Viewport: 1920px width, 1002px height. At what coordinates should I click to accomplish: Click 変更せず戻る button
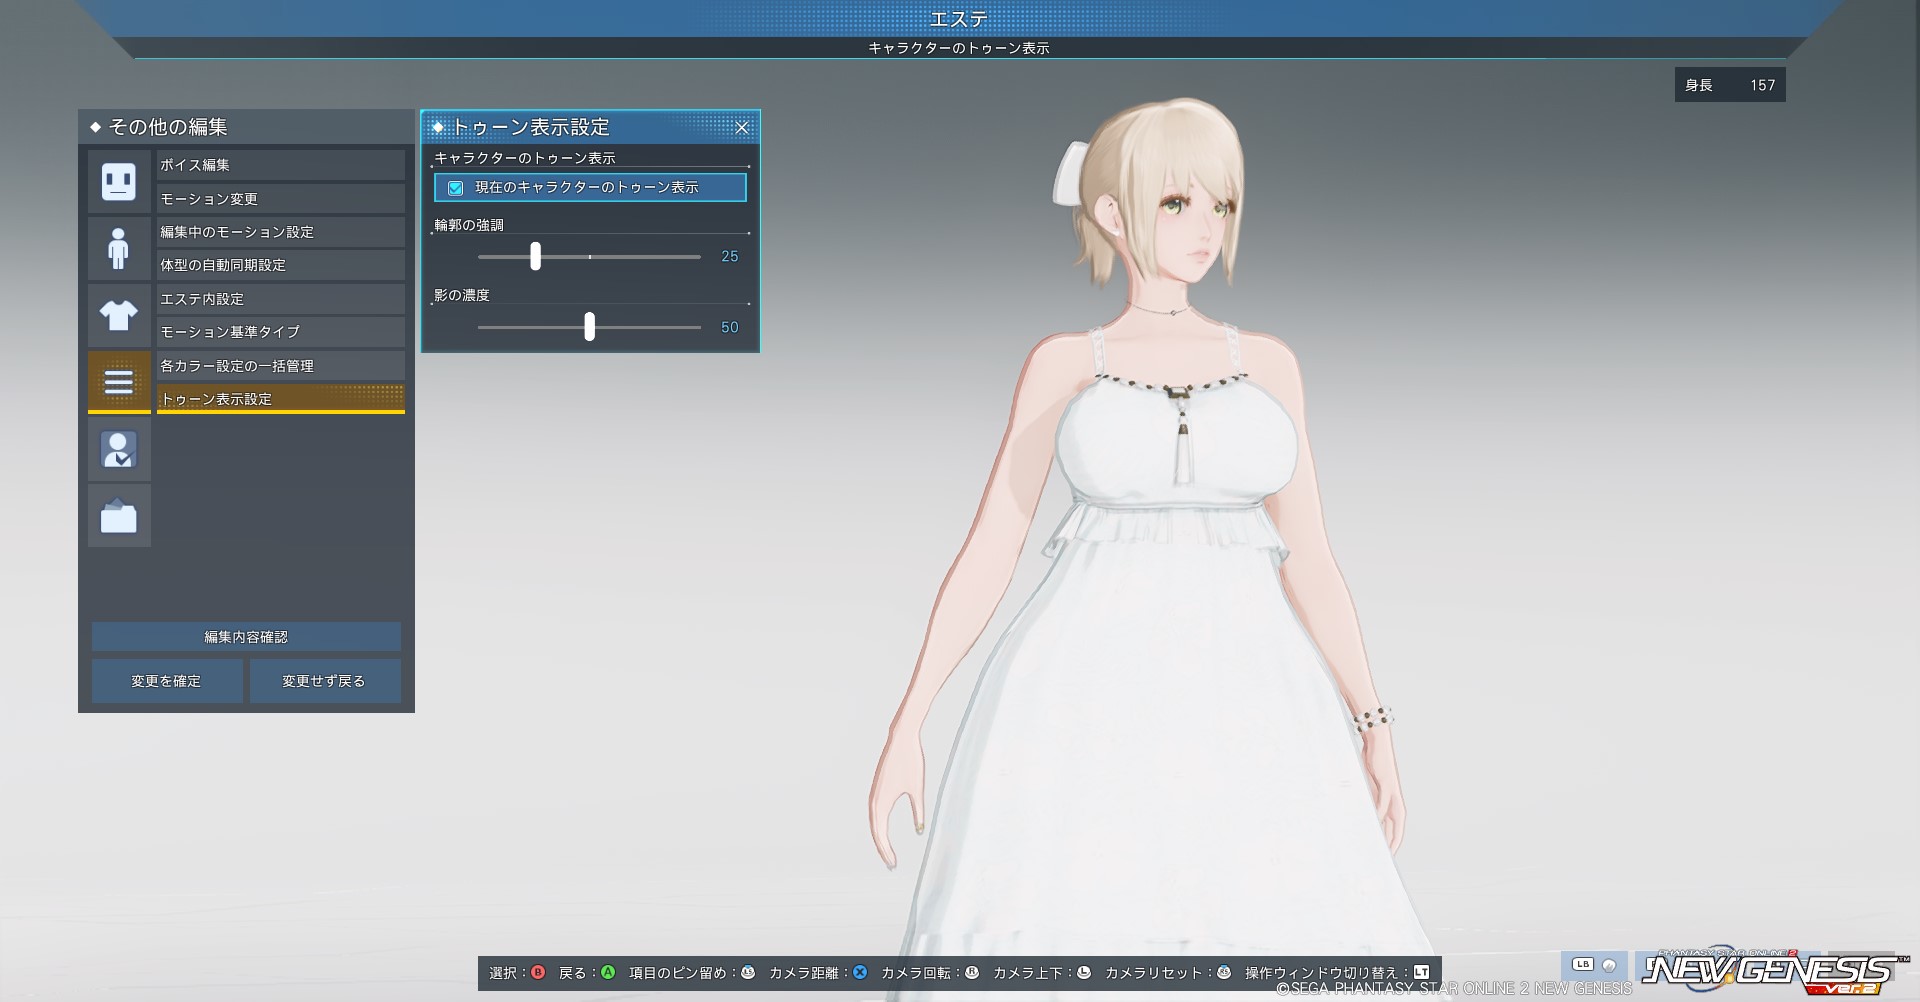(325, 681)
